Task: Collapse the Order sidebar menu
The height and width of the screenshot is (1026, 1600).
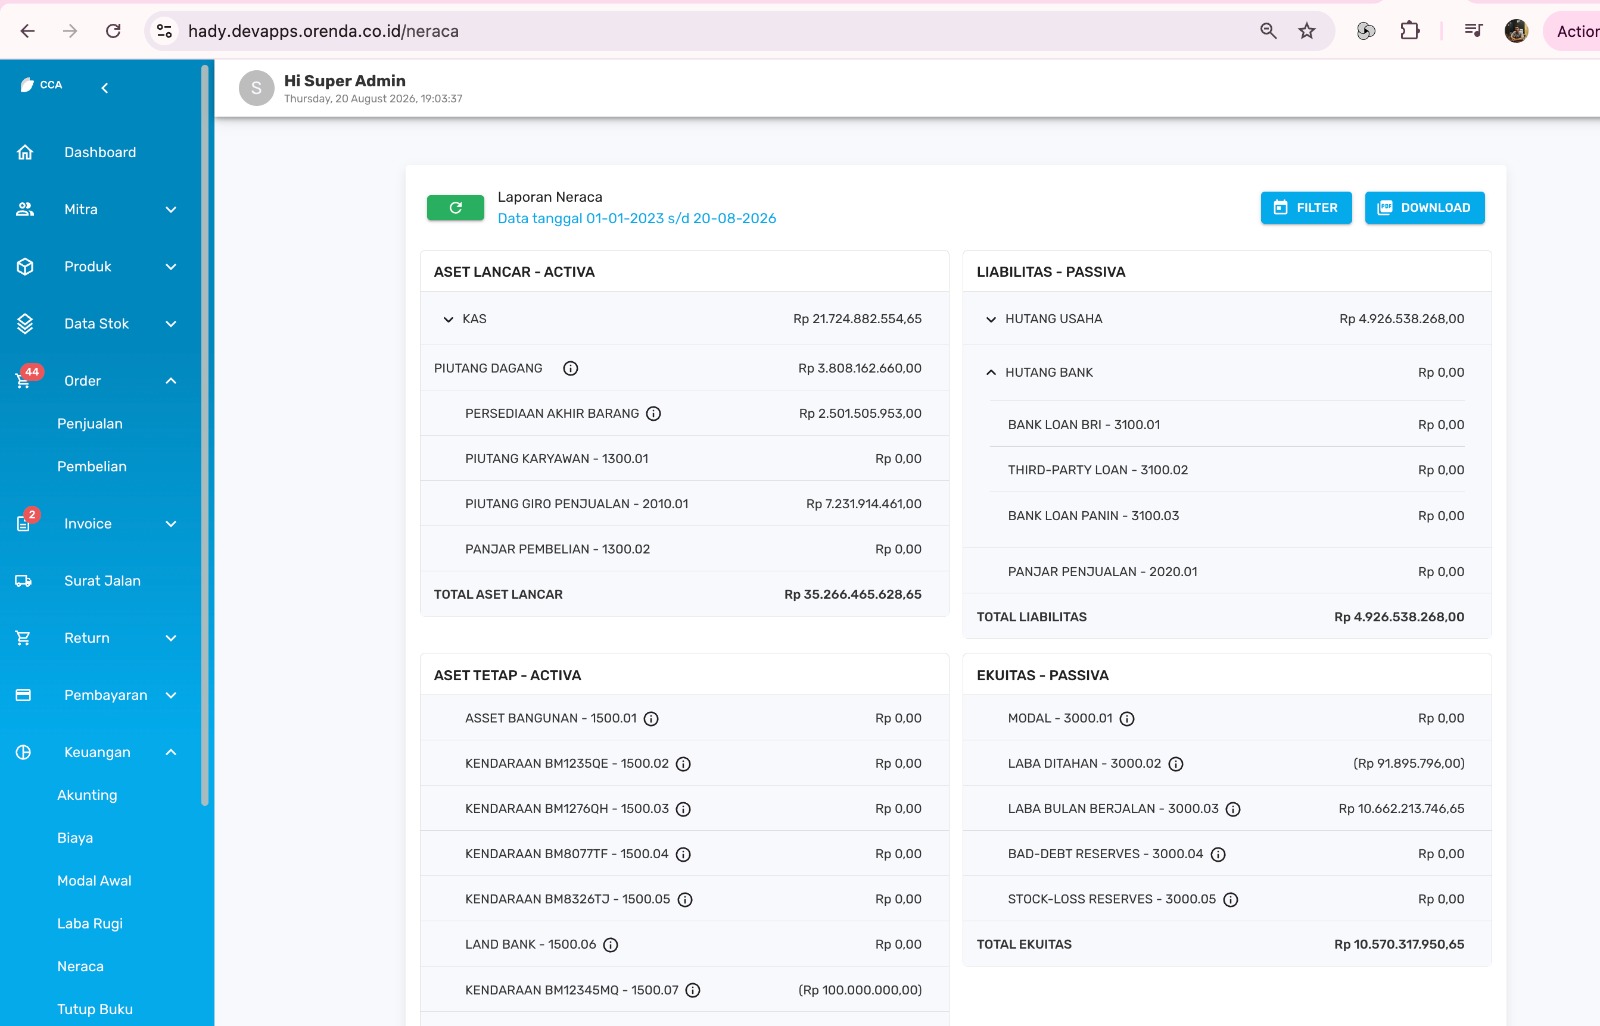Action: click(98, 381)
